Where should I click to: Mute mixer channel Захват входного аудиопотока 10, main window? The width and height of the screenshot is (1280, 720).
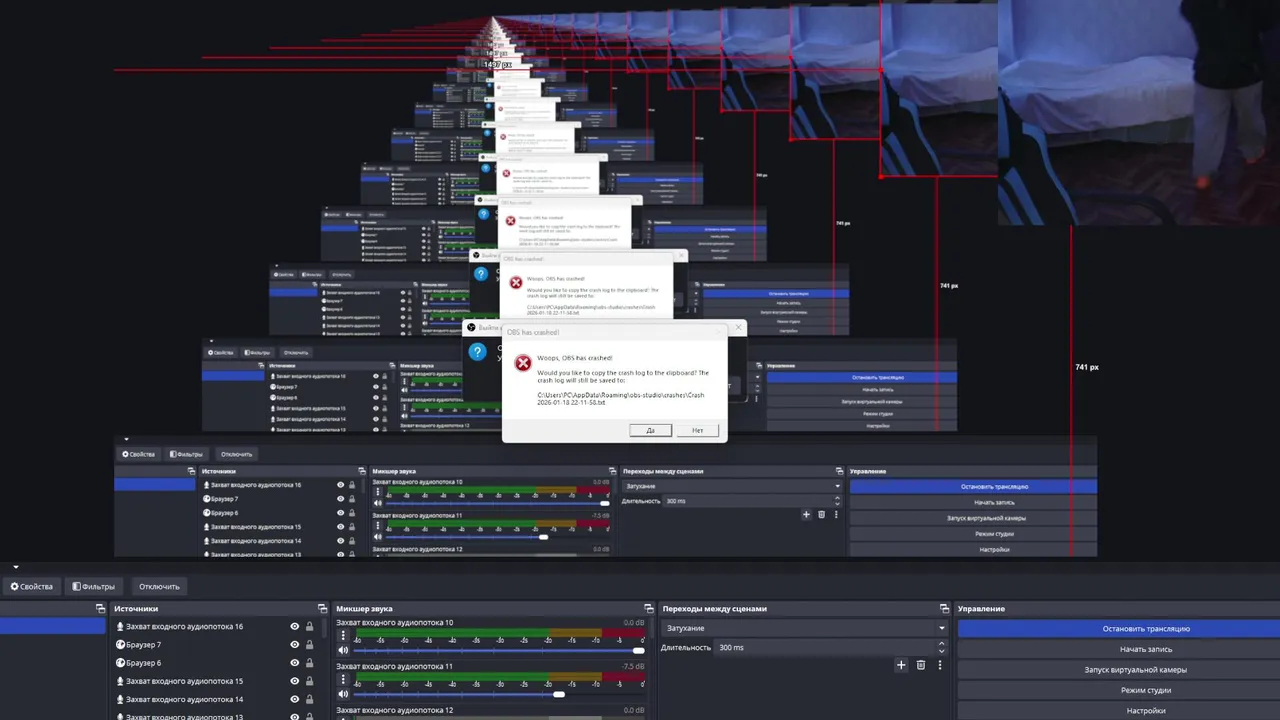343,650
